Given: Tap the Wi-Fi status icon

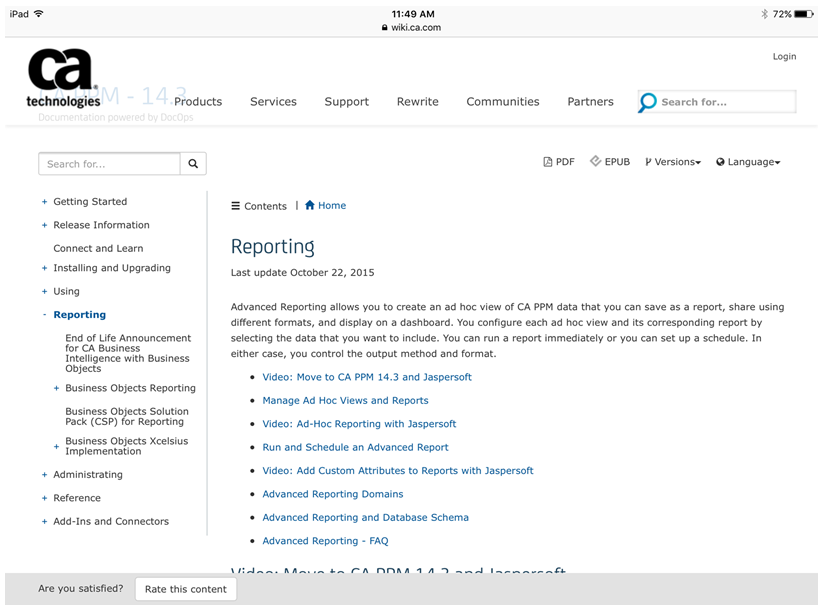Looking at the screenshot, I should click(x=38, y=14).
